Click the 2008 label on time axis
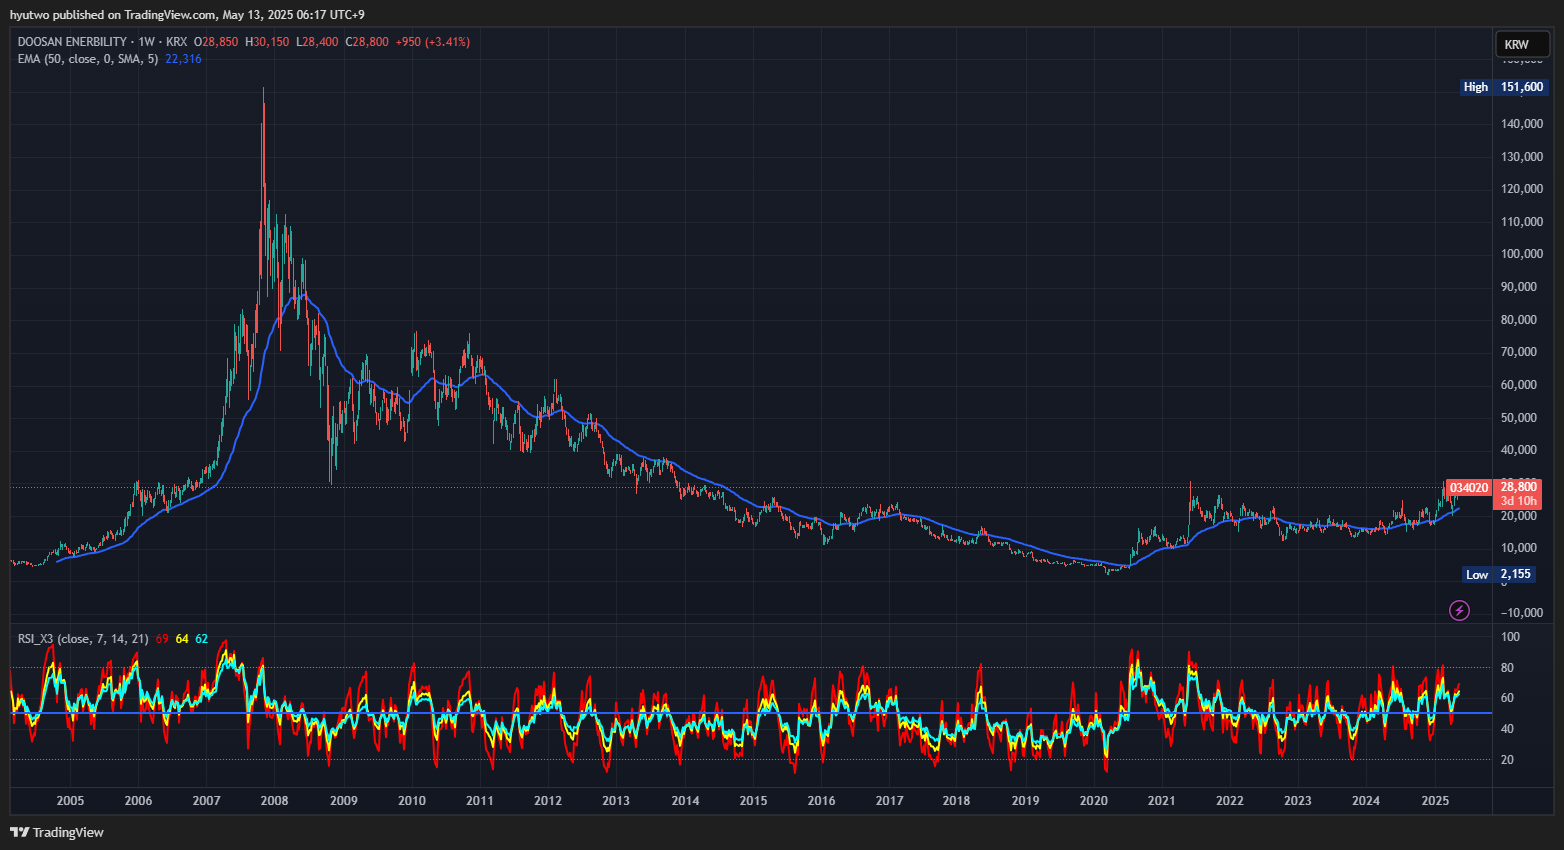1564x850 pixels. click(274, 800)
